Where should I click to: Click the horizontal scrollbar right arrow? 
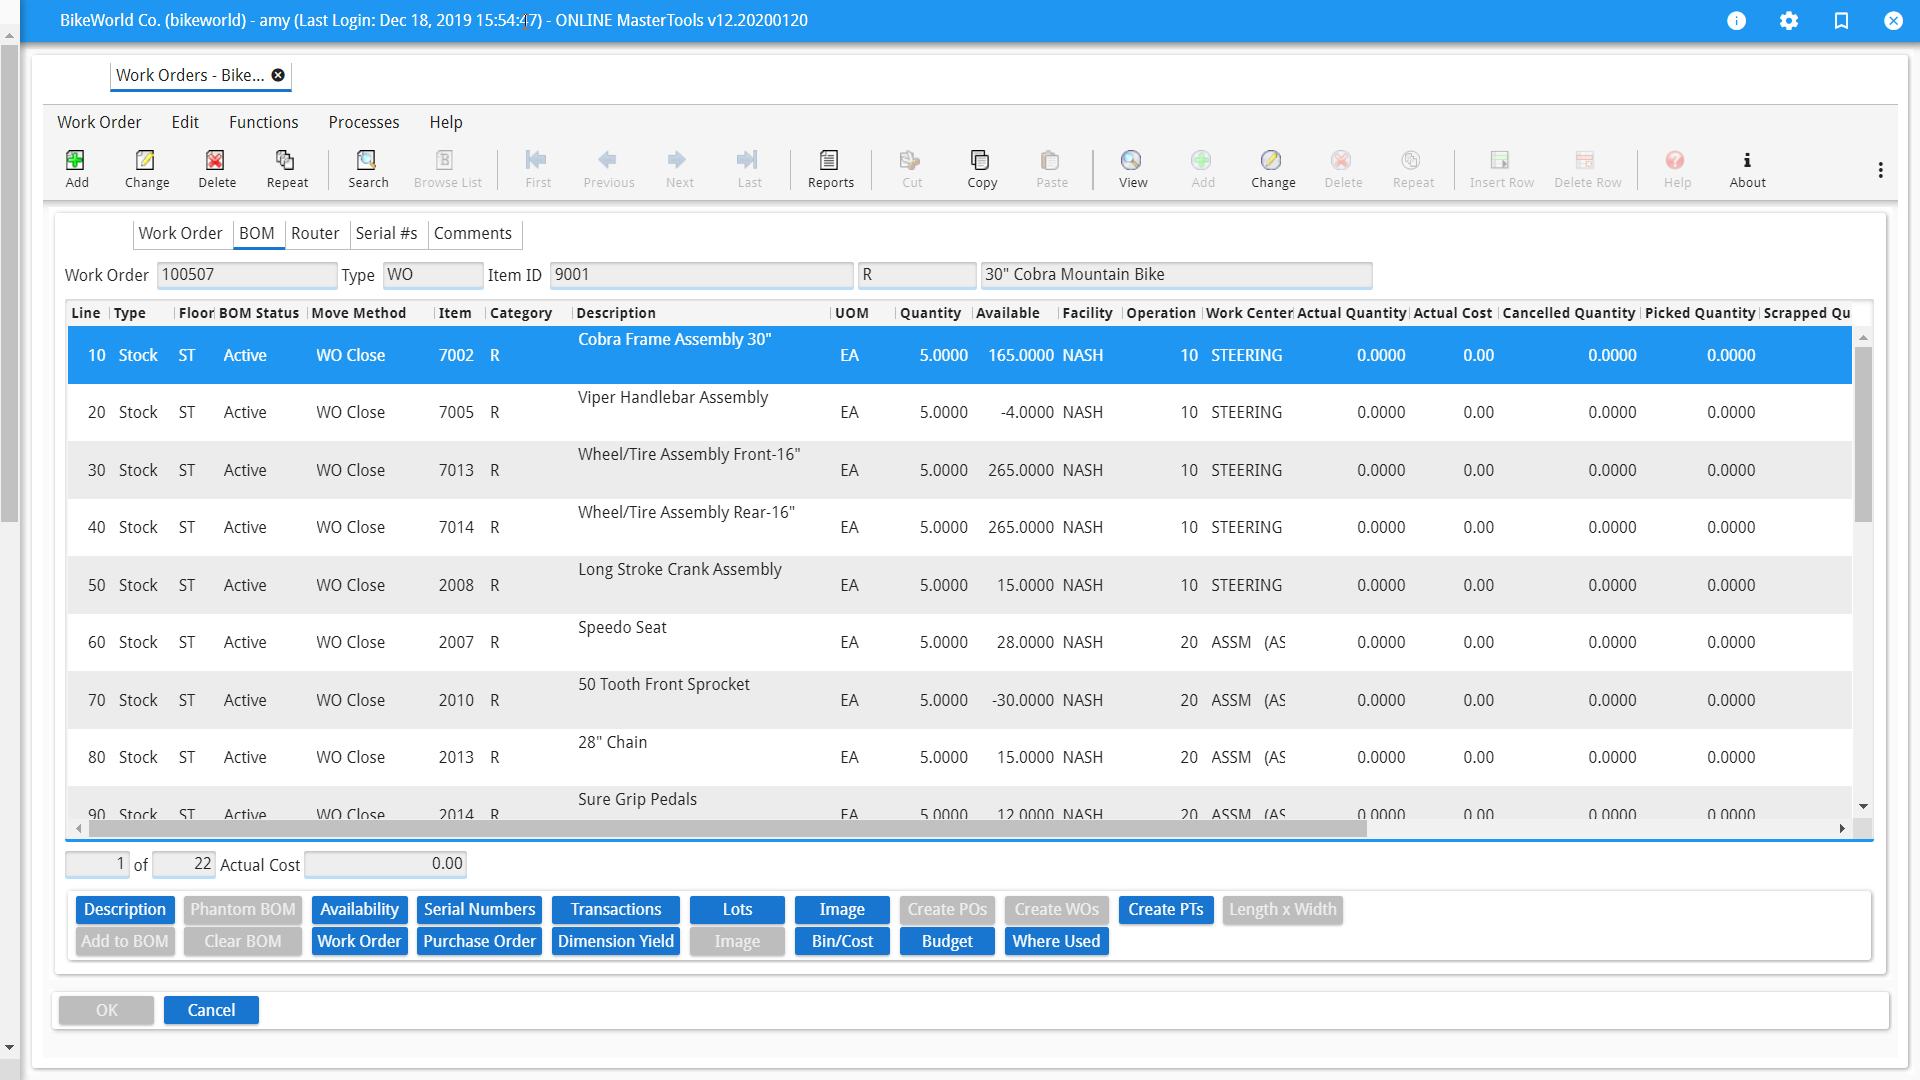click(1841, 828)
